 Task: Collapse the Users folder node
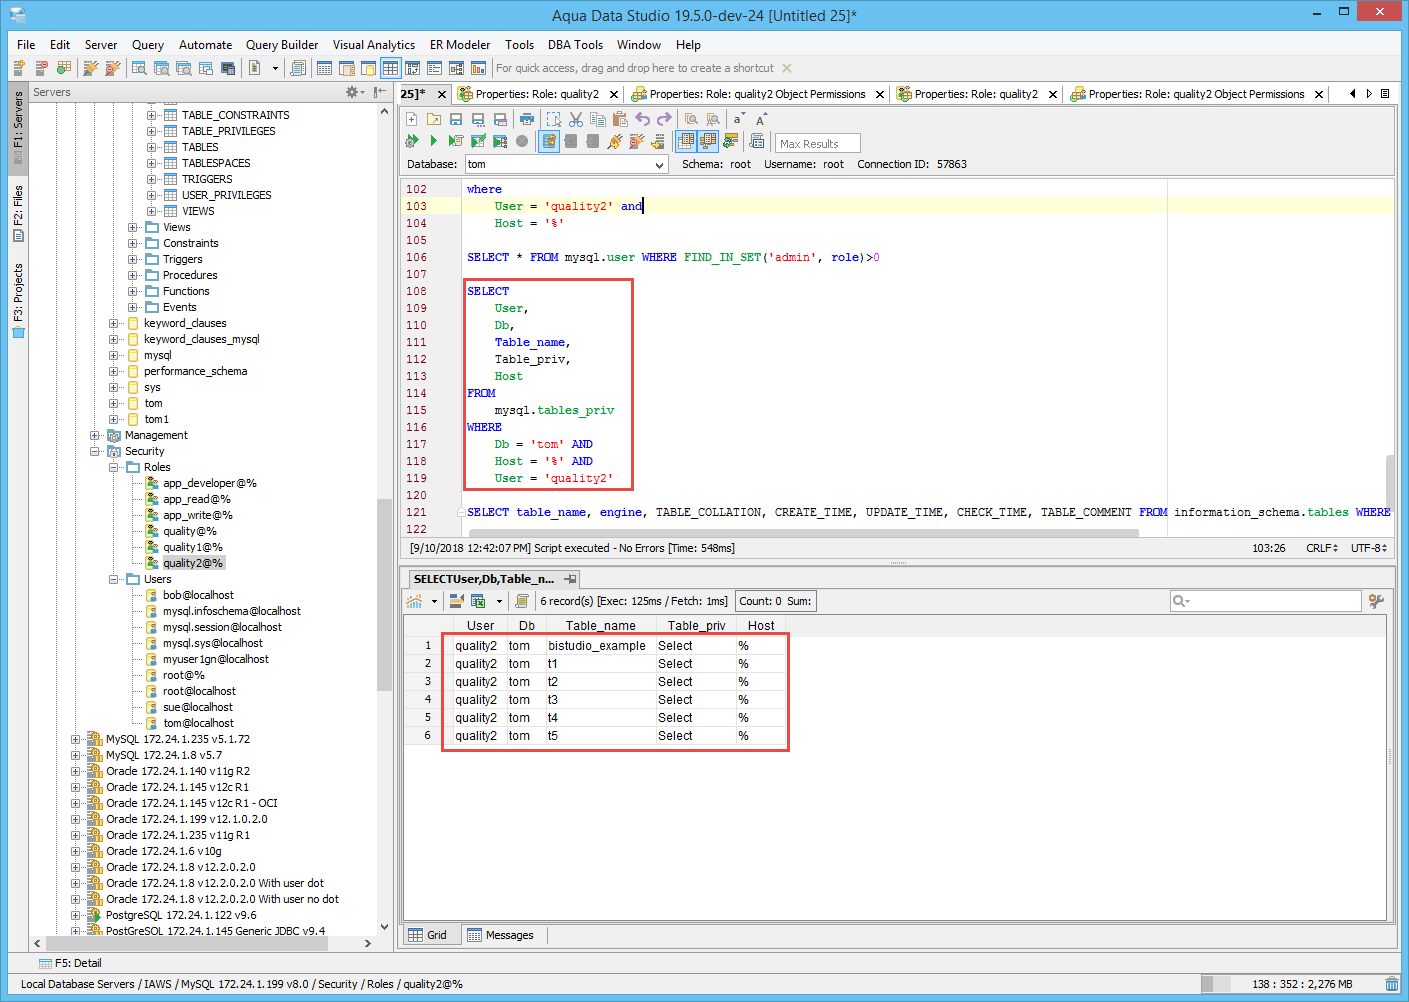click(114, 579)
